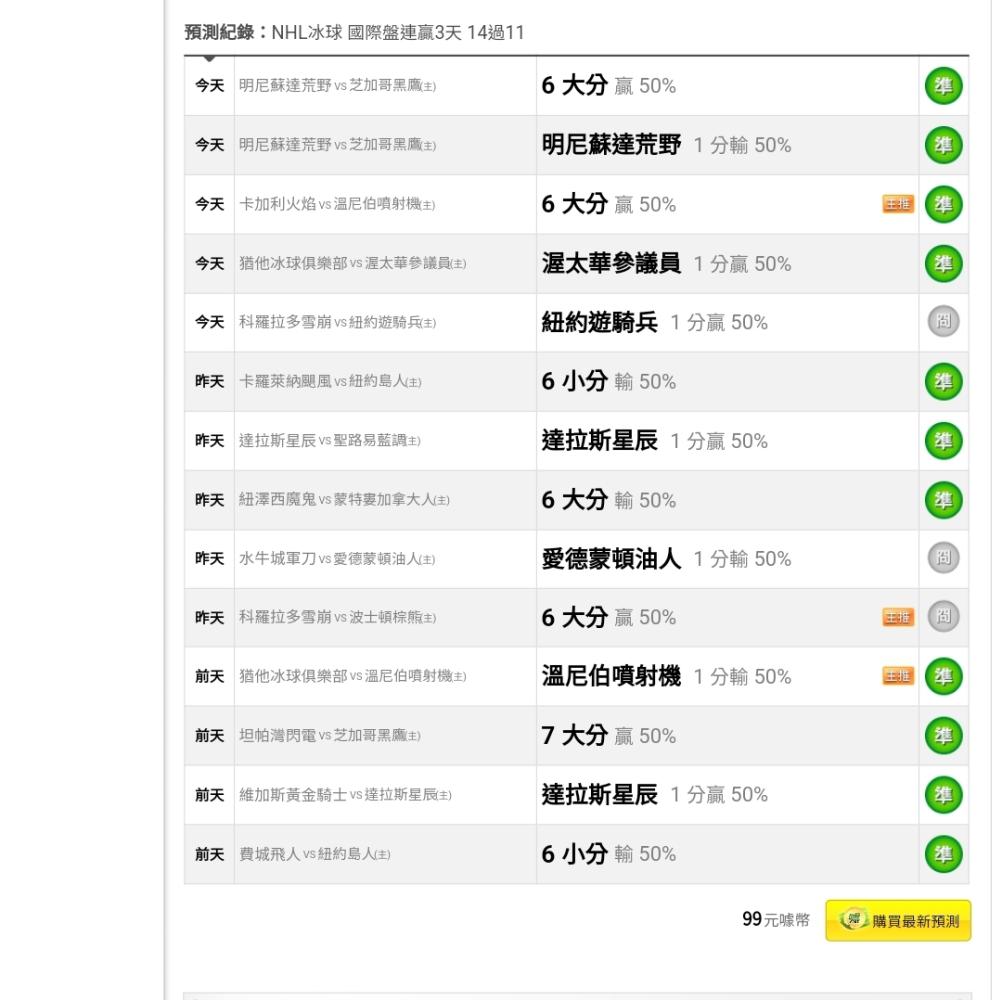Click green 準 badge in 維加斯黃金騎士 vs 達拉斯星辰 row
The width and height of the screenshot is (1002, 1000).
pos(943,795)
